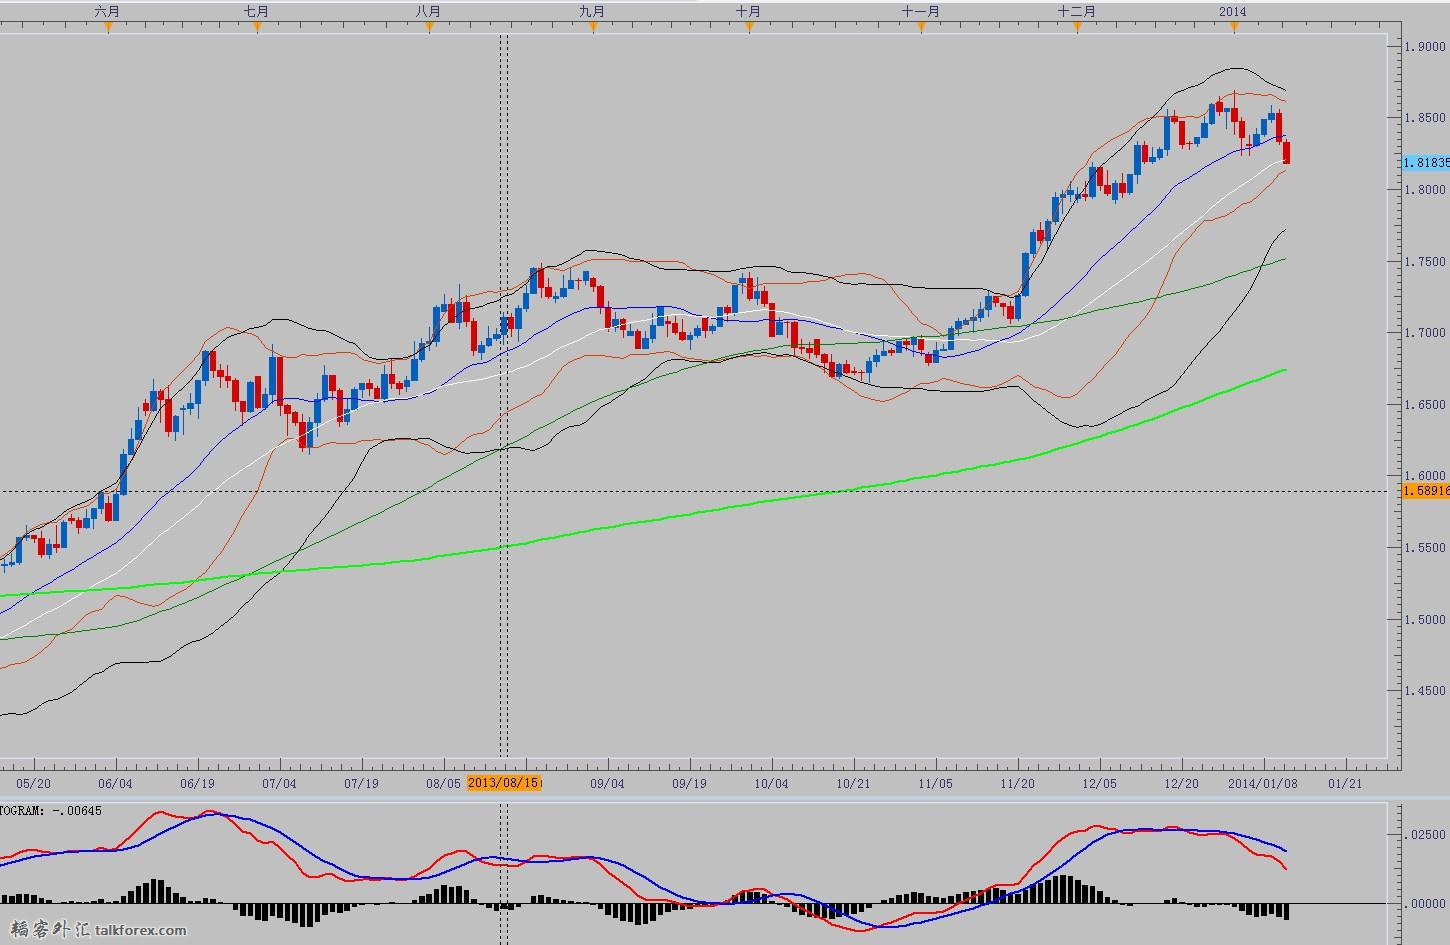
Task: Click the 07/19 date axis label
Action: pyautogui.click(x=361, y=784)
